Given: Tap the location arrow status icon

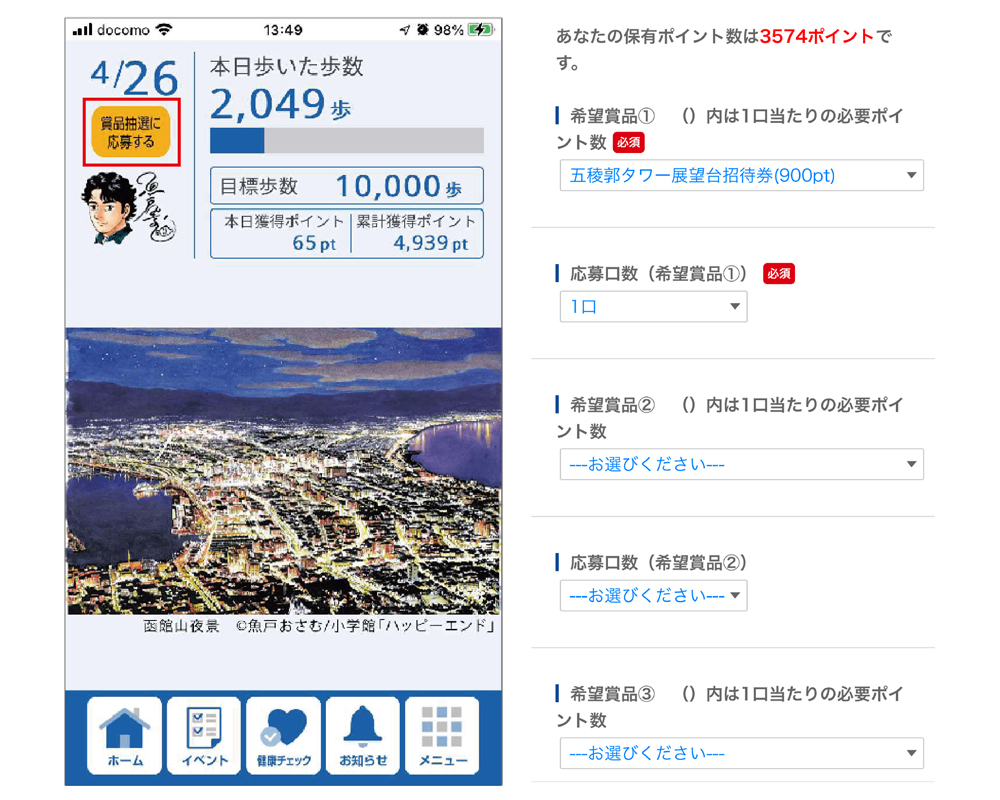Looking at the screenshot, I should click(405, 29).
